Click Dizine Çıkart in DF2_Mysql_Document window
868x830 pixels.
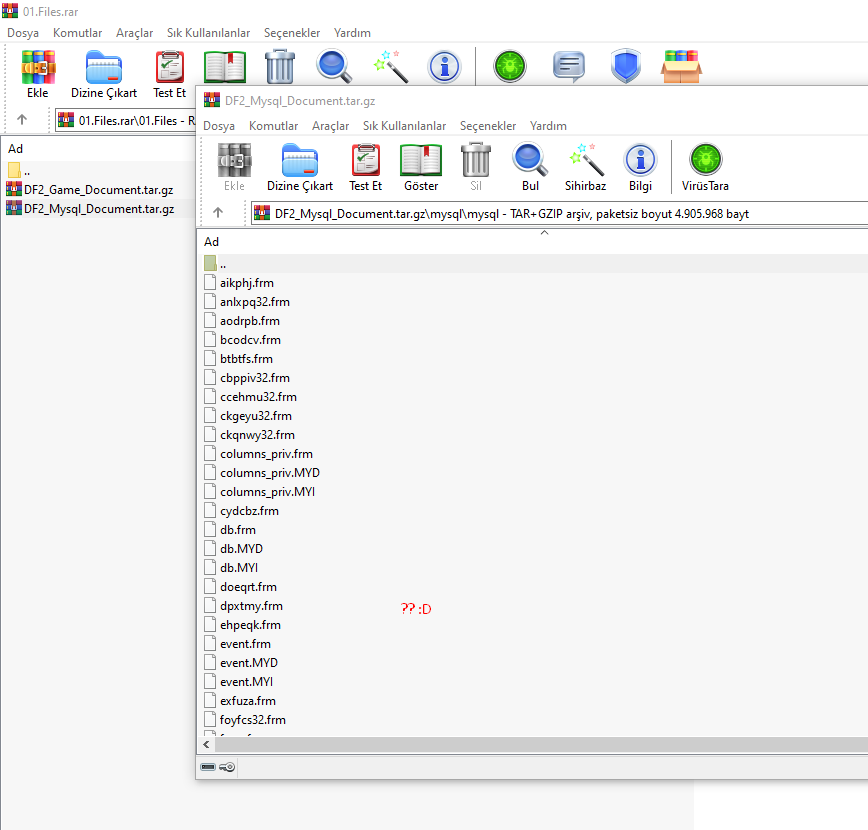click(x=300, y=167)
